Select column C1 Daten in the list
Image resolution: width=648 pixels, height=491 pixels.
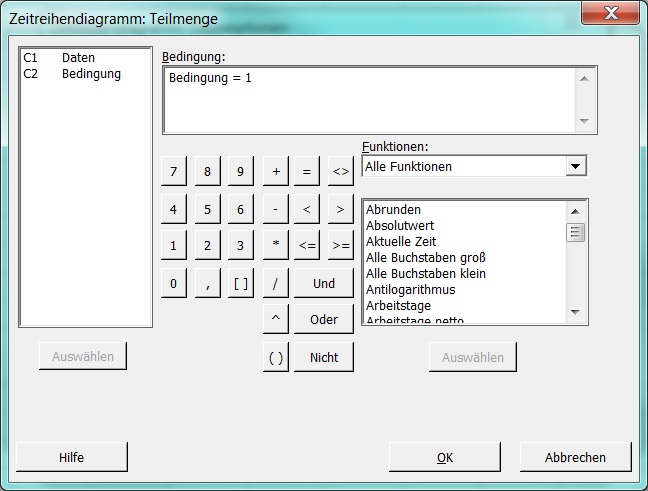tap(85, 57)
